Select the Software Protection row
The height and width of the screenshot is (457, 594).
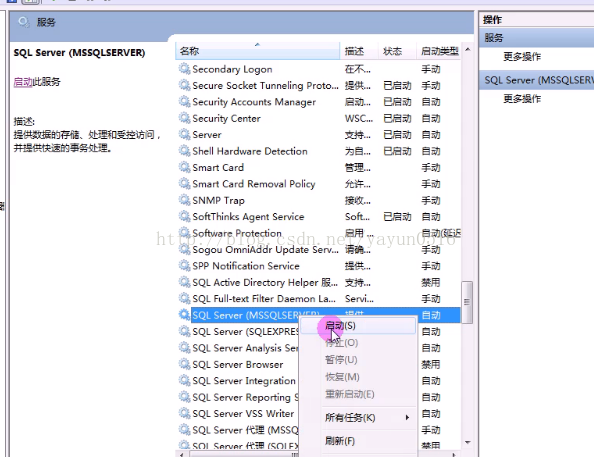point(318,233)
